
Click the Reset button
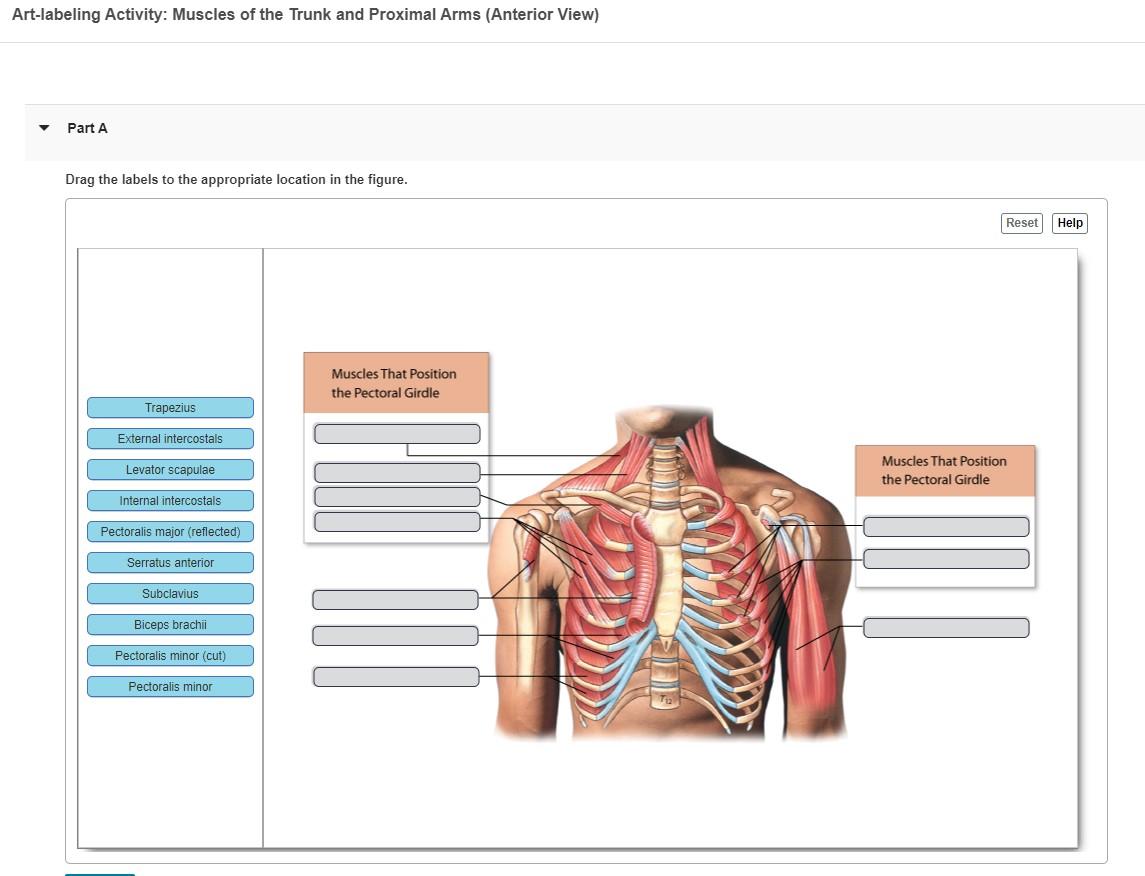click(x=1021, y=223)
